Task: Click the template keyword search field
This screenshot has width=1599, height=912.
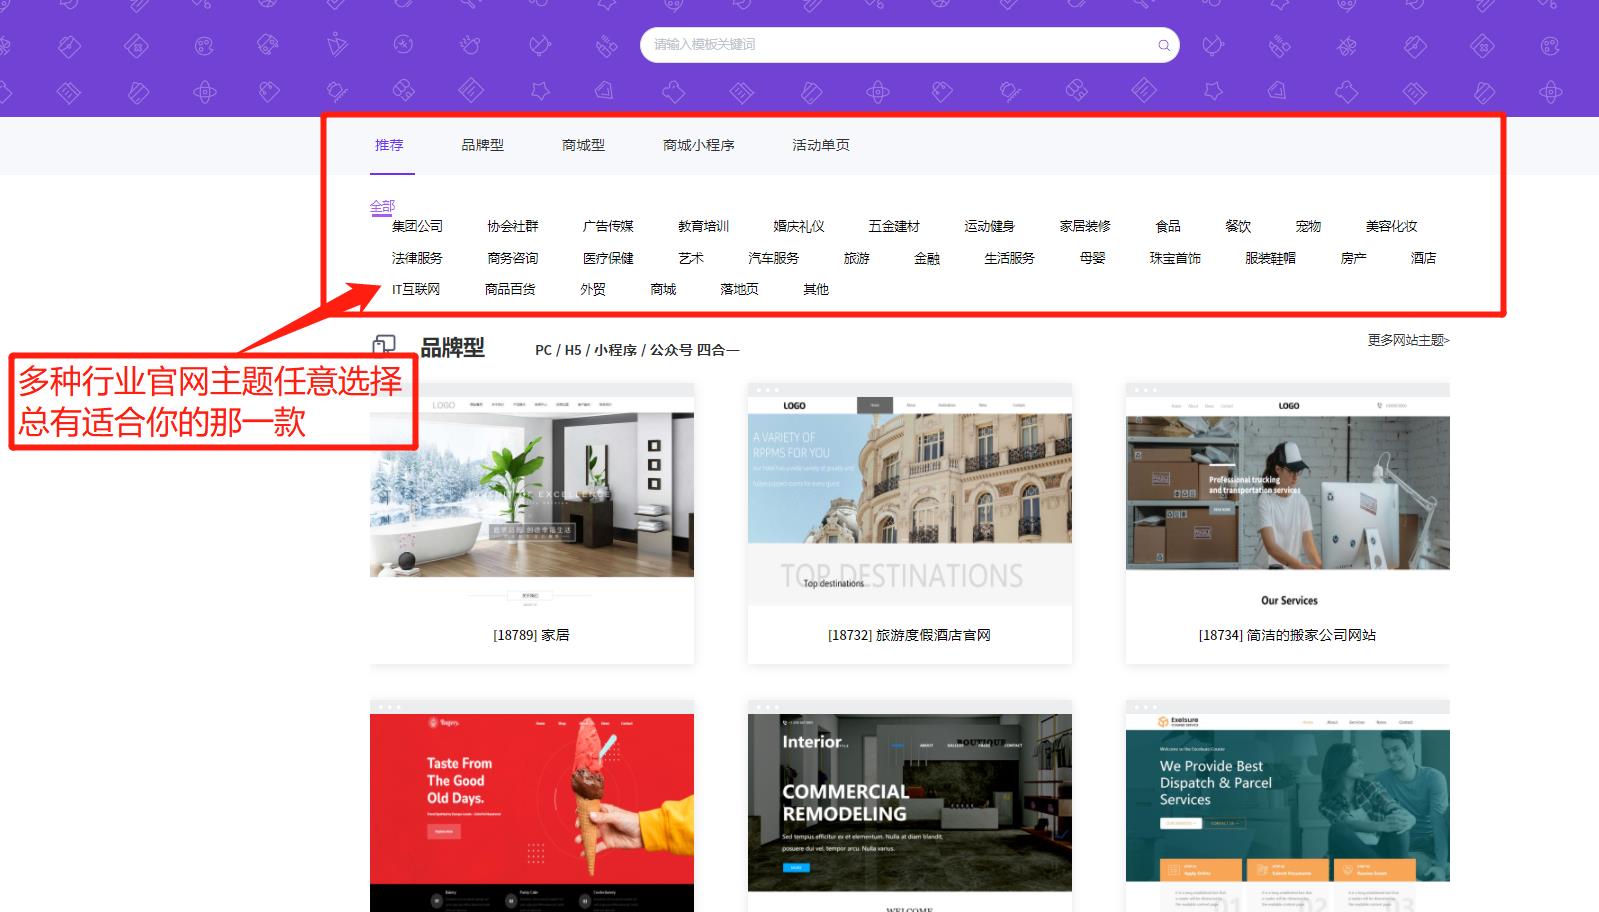Action: 909,45
